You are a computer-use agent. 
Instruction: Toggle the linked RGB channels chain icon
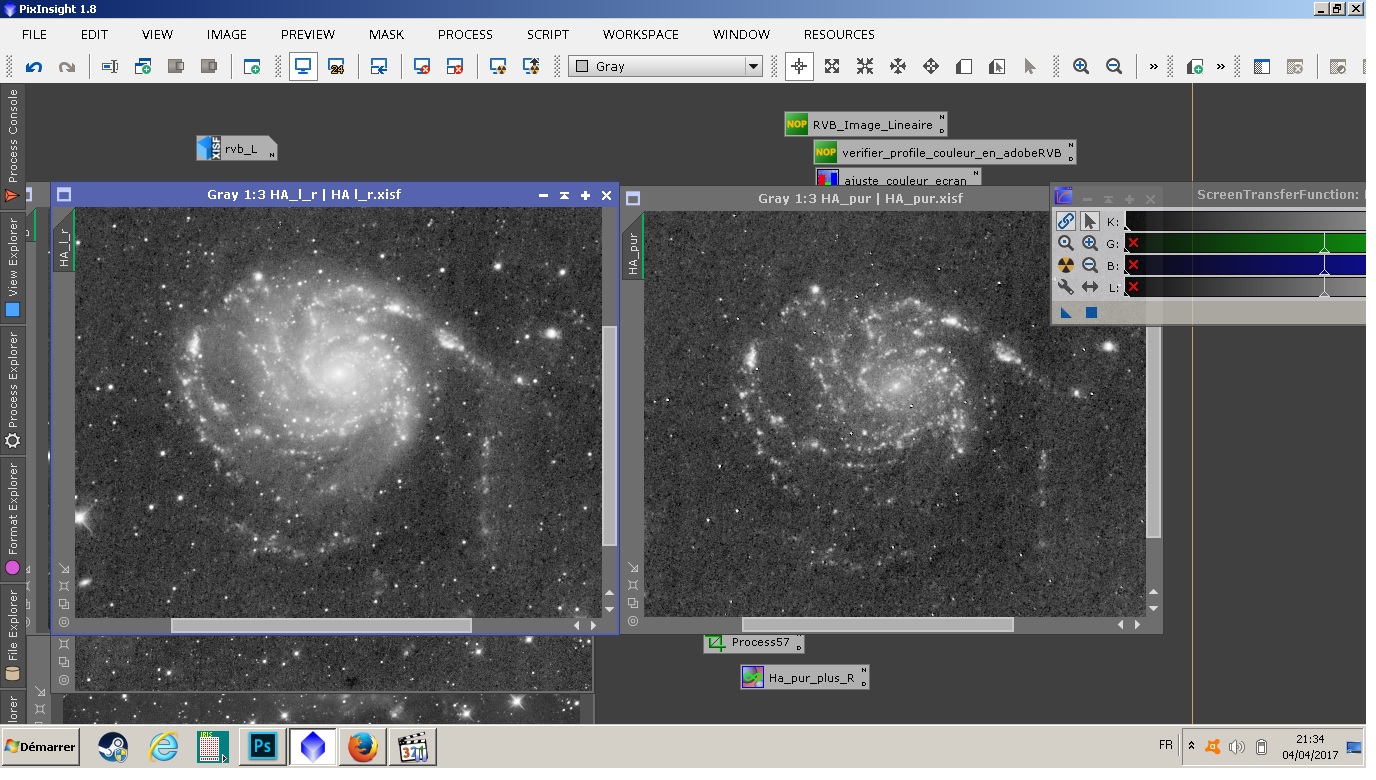pos(1066,221)
